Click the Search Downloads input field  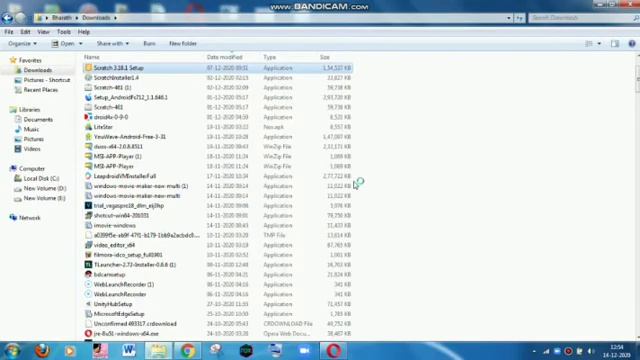[x=581, y=18]
